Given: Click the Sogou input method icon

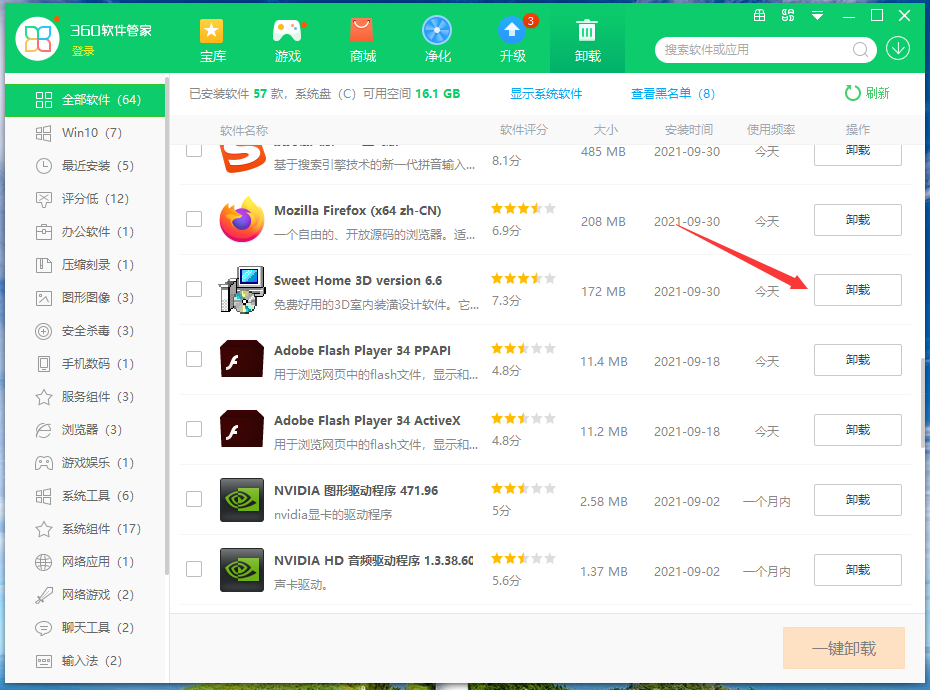Looking at the screenshot, I should click(x=242, y=158).
